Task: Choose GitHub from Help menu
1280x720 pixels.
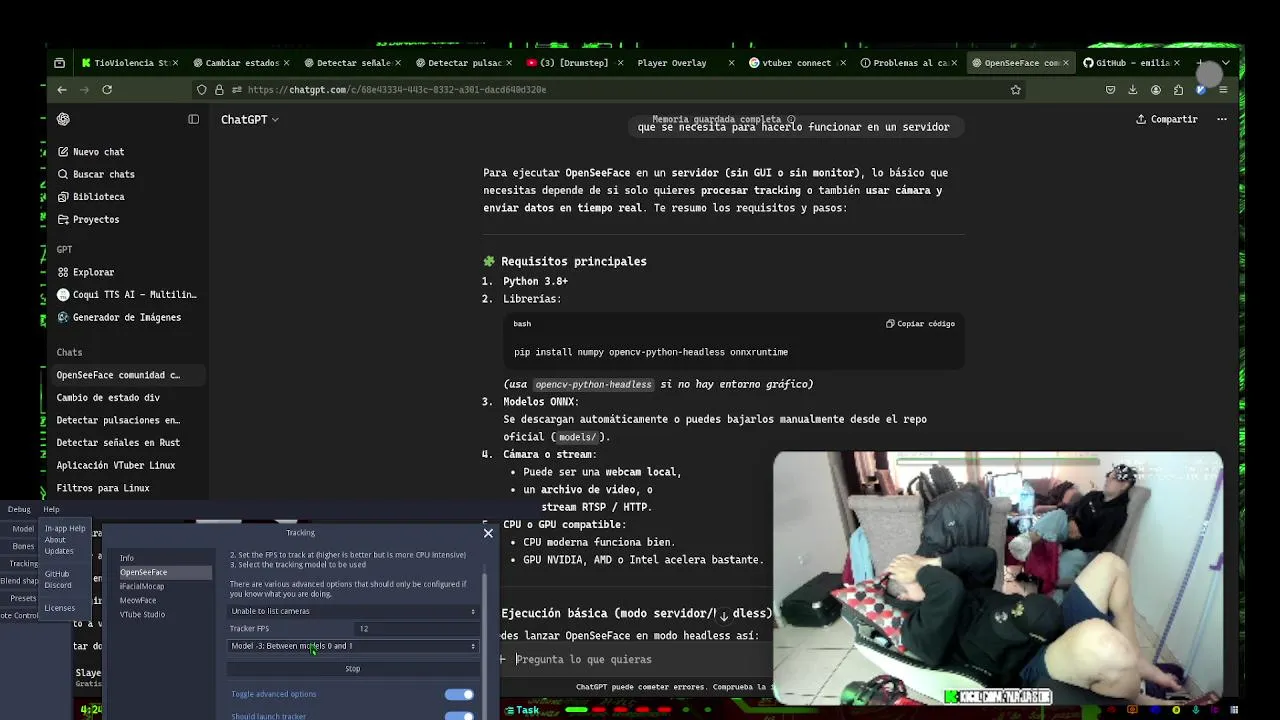Action: pos(57,575)
